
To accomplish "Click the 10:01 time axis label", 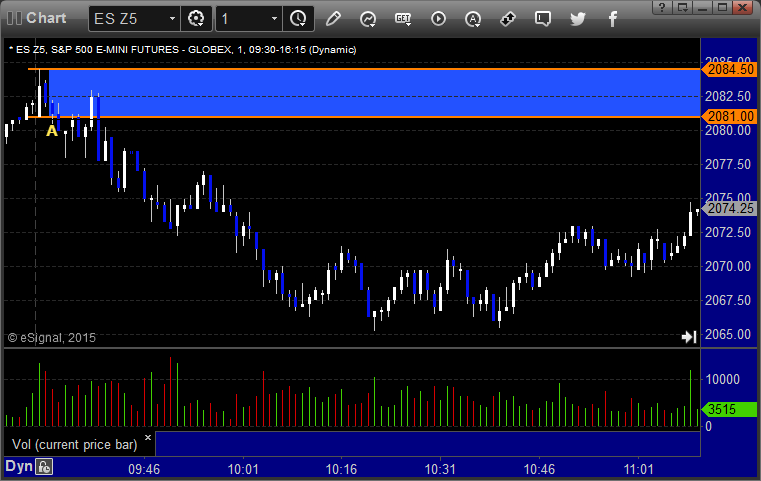I will (243, 469).
